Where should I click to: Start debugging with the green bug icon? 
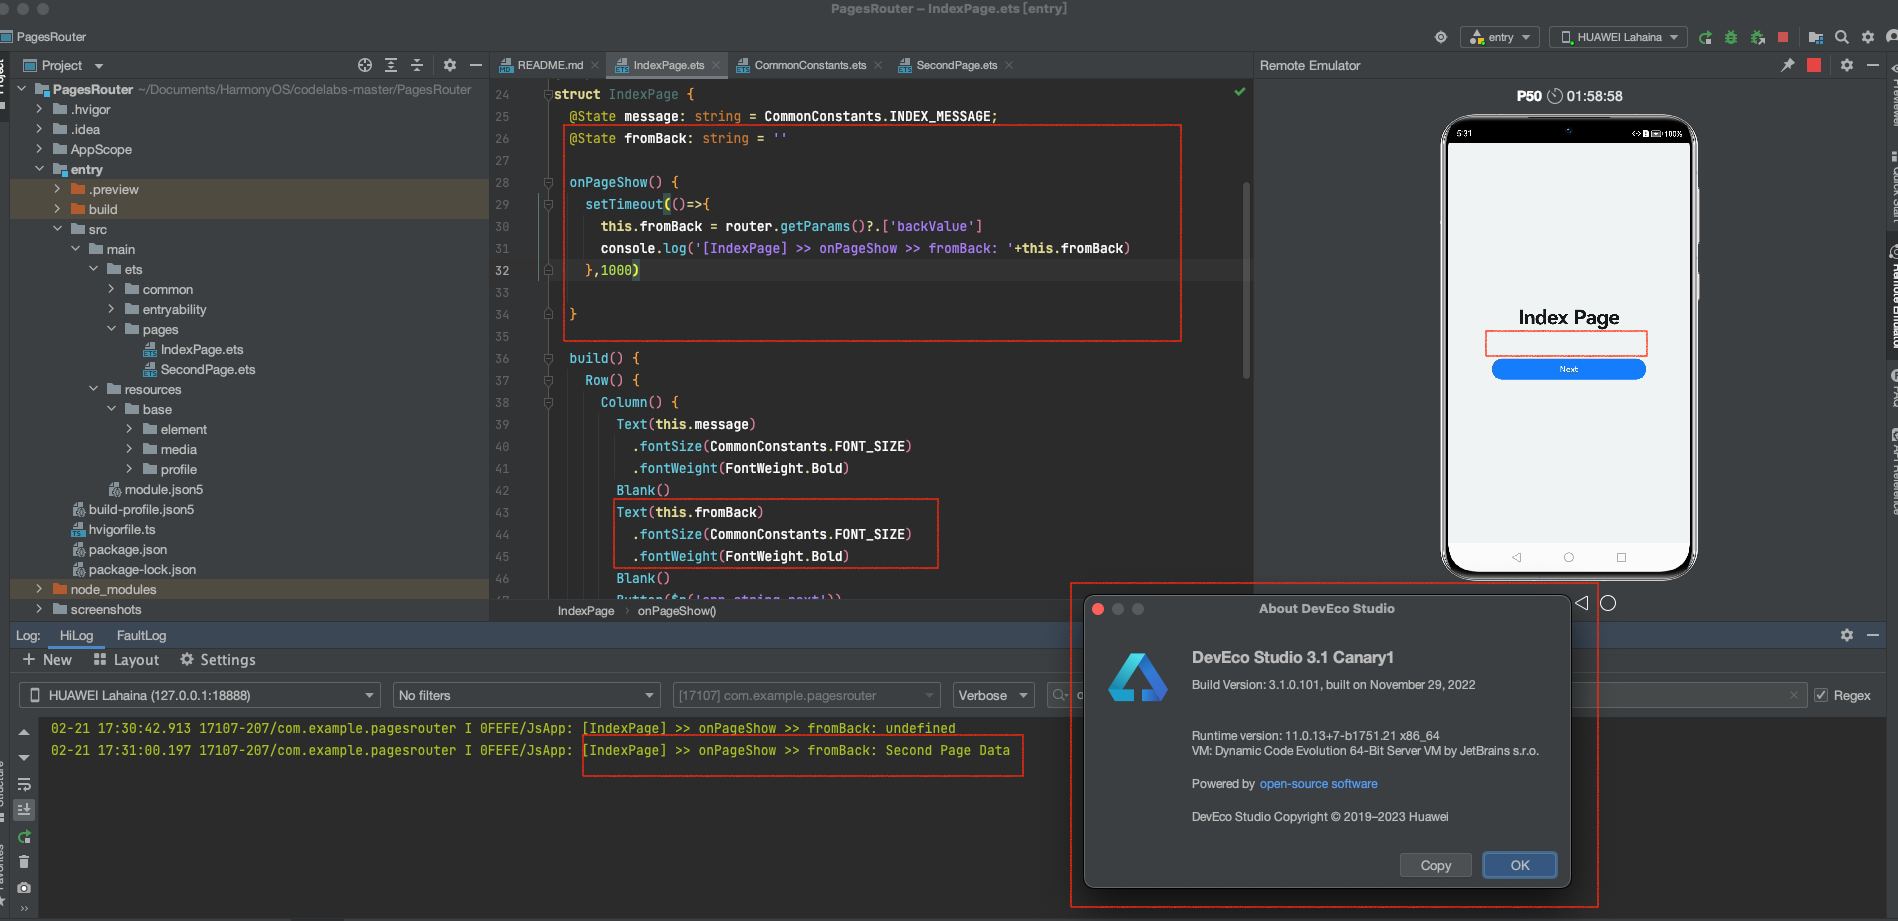pyautogui.click(x=1731, y=37)
